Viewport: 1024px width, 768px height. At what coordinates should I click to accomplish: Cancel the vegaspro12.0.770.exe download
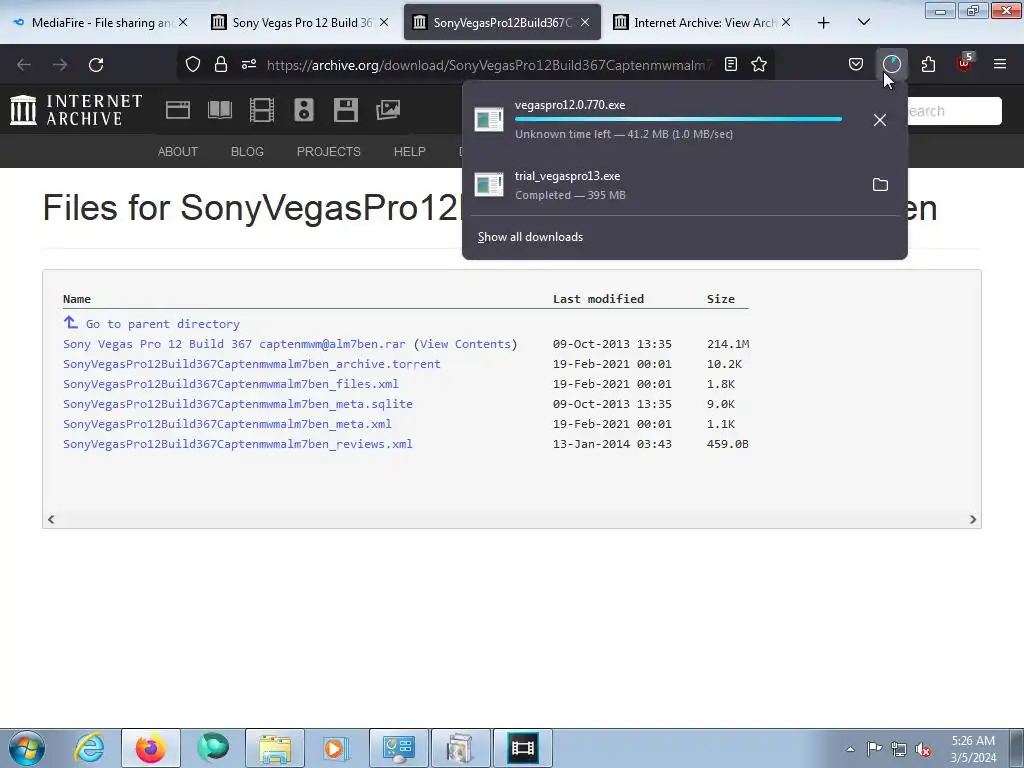pos(880,120)
